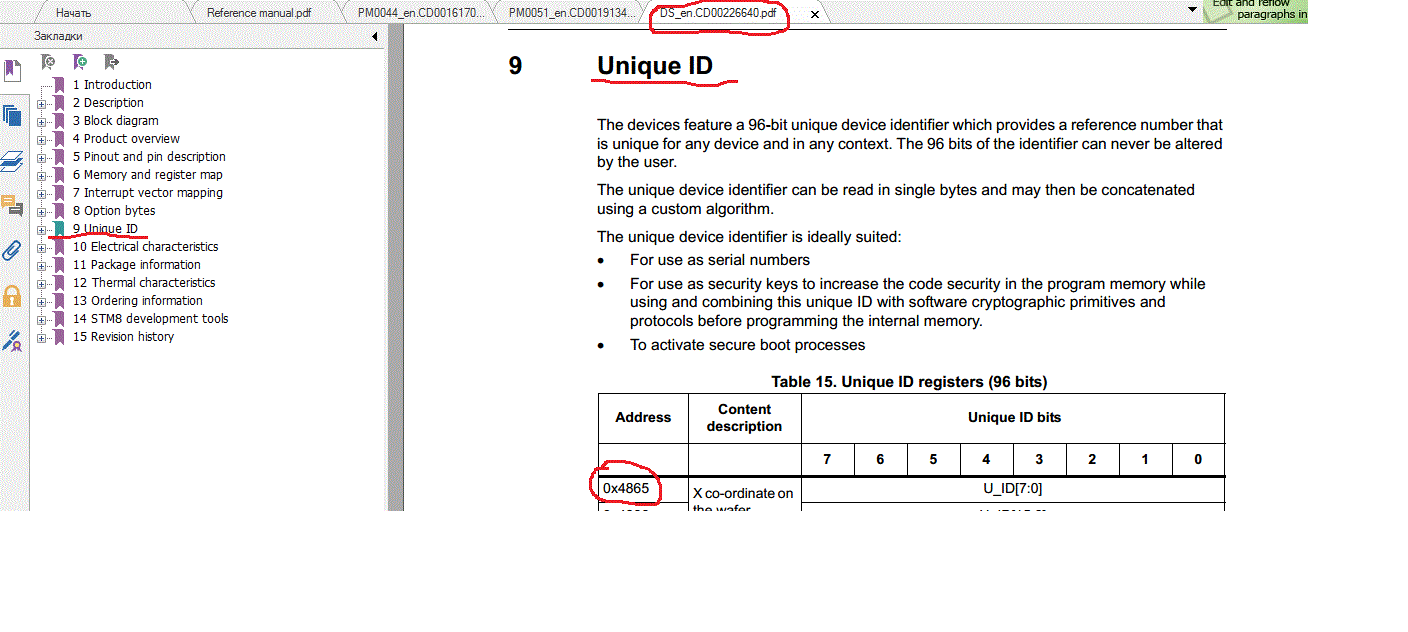Expand the '10 Electrical characteristics' bookmark node

click(x=42, y=247)
